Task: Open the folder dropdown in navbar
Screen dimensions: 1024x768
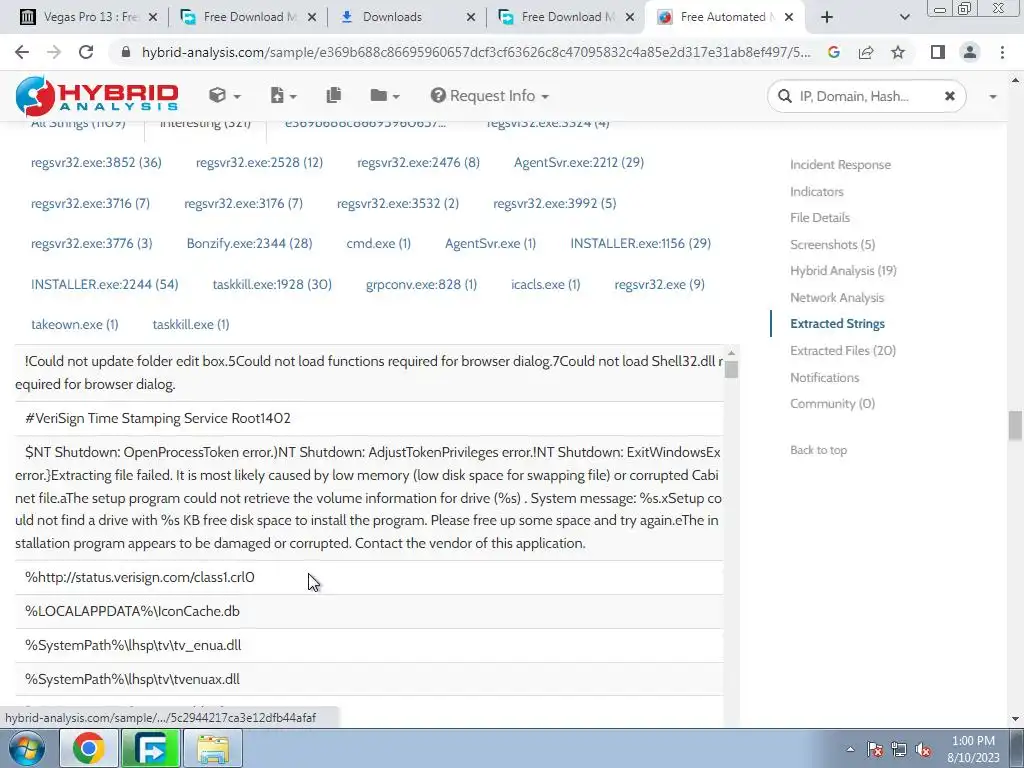Action: [x=385, y=96]
